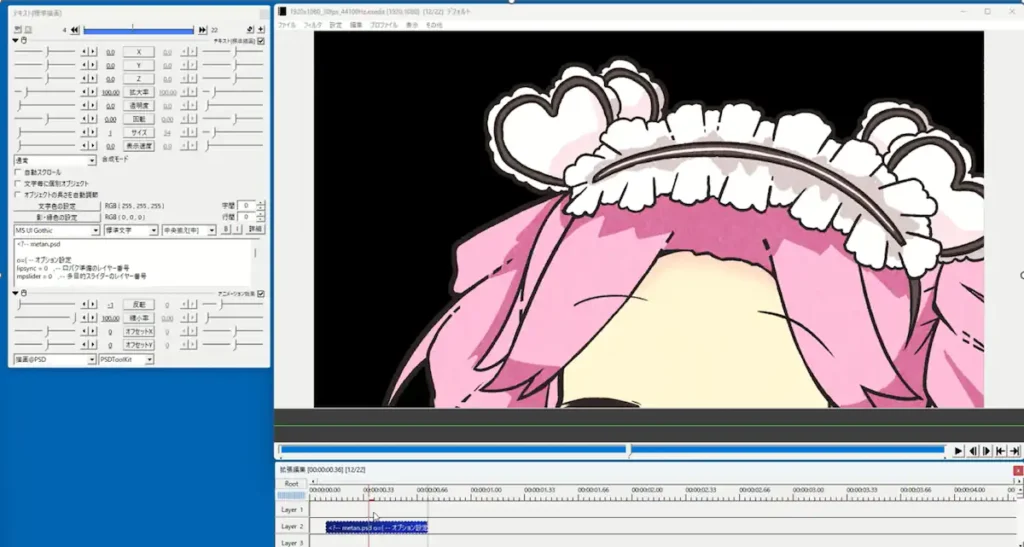
Task: Toggle Layer 1 visibility in the timeline
Action: (x=292, y=509)
